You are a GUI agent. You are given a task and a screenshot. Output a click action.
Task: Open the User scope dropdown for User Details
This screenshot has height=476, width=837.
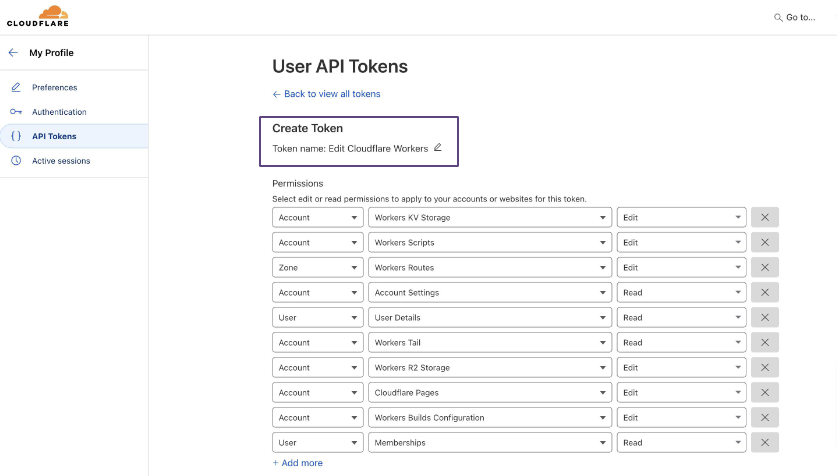[318, 318]
